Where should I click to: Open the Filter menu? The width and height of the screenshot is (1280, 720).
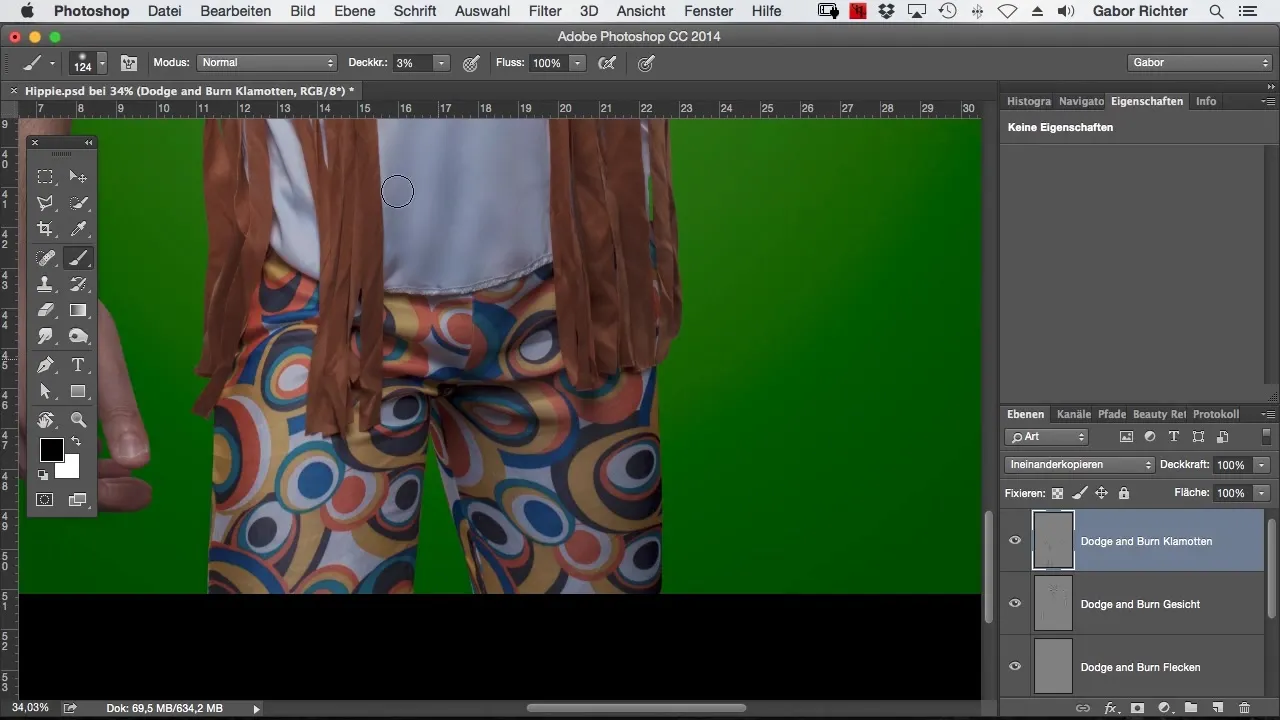(544, 11)
